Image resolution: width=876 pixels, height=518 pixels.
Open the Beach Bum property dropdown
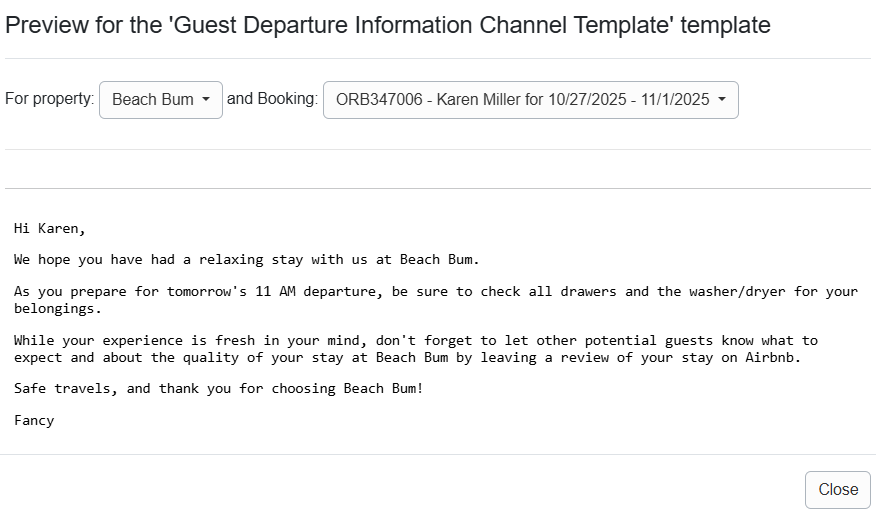(x=160, y=100)
